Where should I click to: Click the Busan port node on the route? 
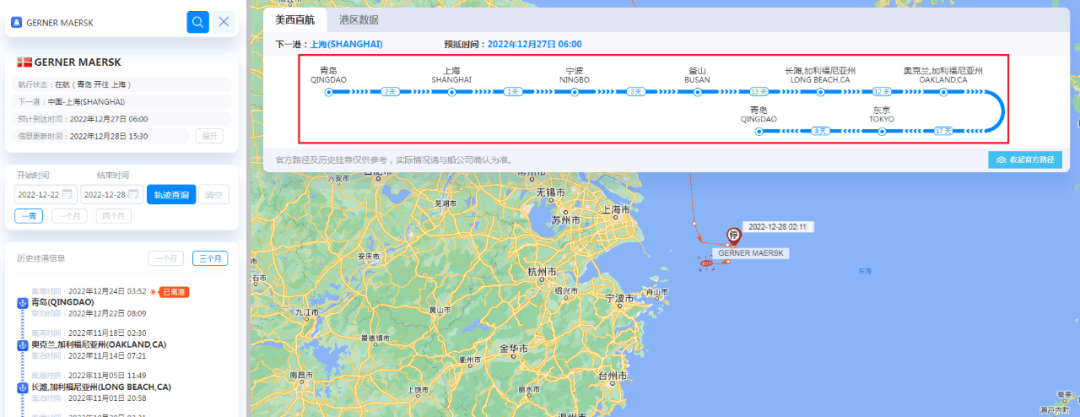tap(697, 92)
